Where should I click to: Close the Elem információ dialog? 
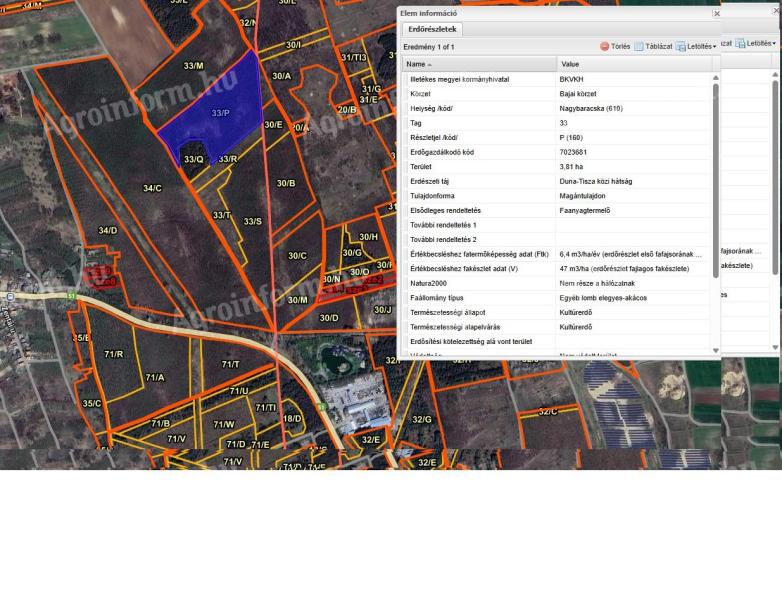pyautogui.click(x=717, y=13)
